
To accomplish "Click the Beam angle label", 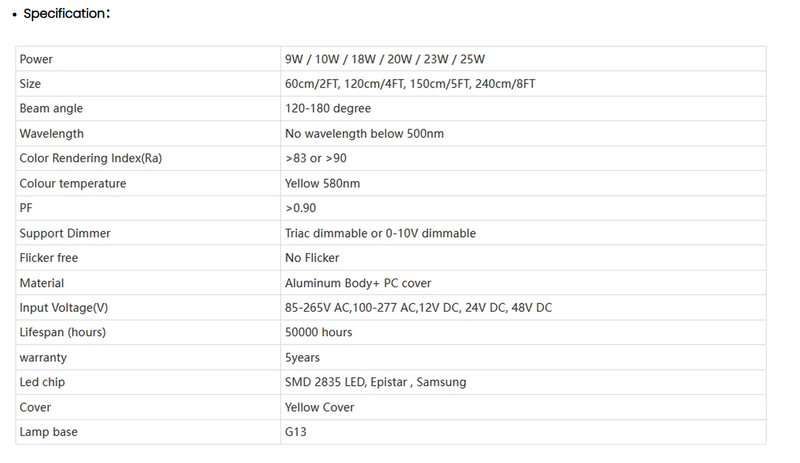I will (51, 109).
